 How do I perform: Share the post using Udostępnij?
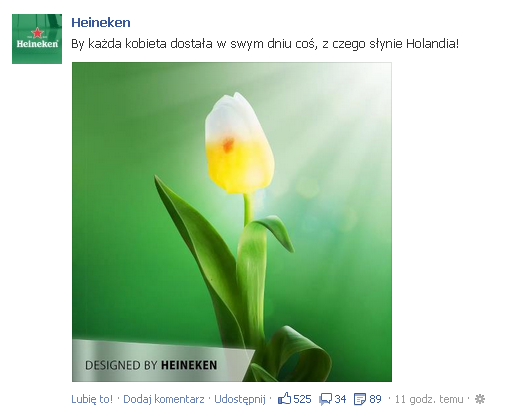point(240,399)
